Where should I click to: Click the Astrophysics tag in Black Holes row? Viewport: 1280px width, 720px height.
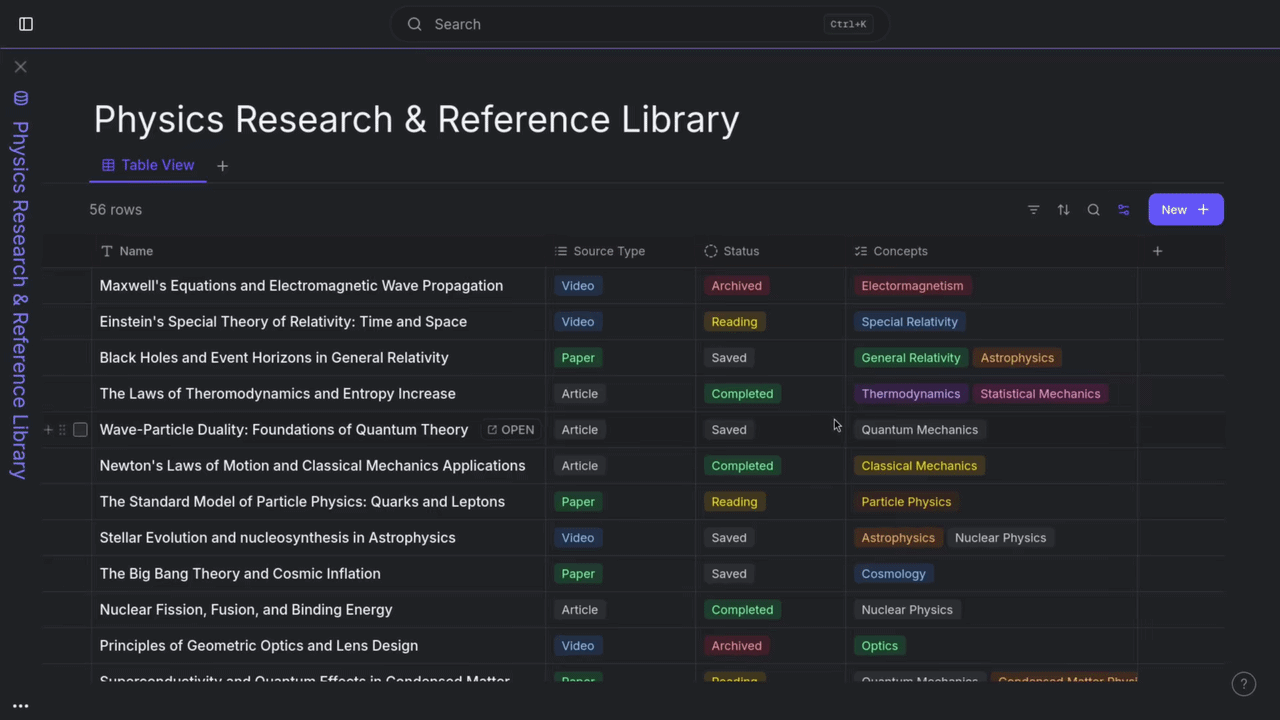pyautogui.click(x=1017, y=358)
